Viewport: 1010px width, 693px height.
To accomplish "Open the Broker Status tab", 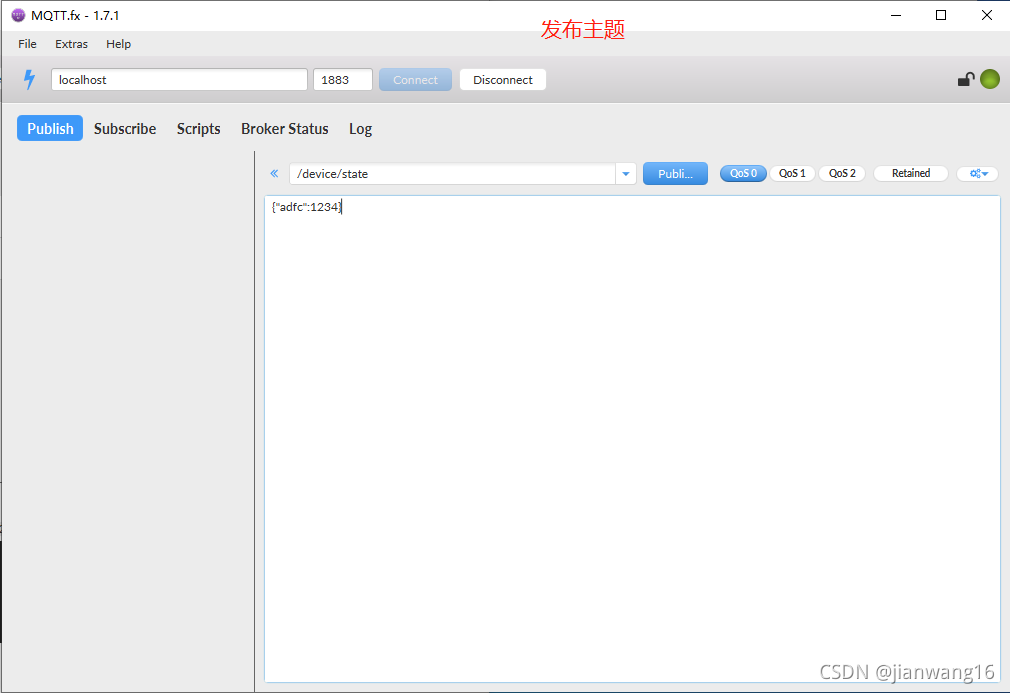I will pos(285,128).
